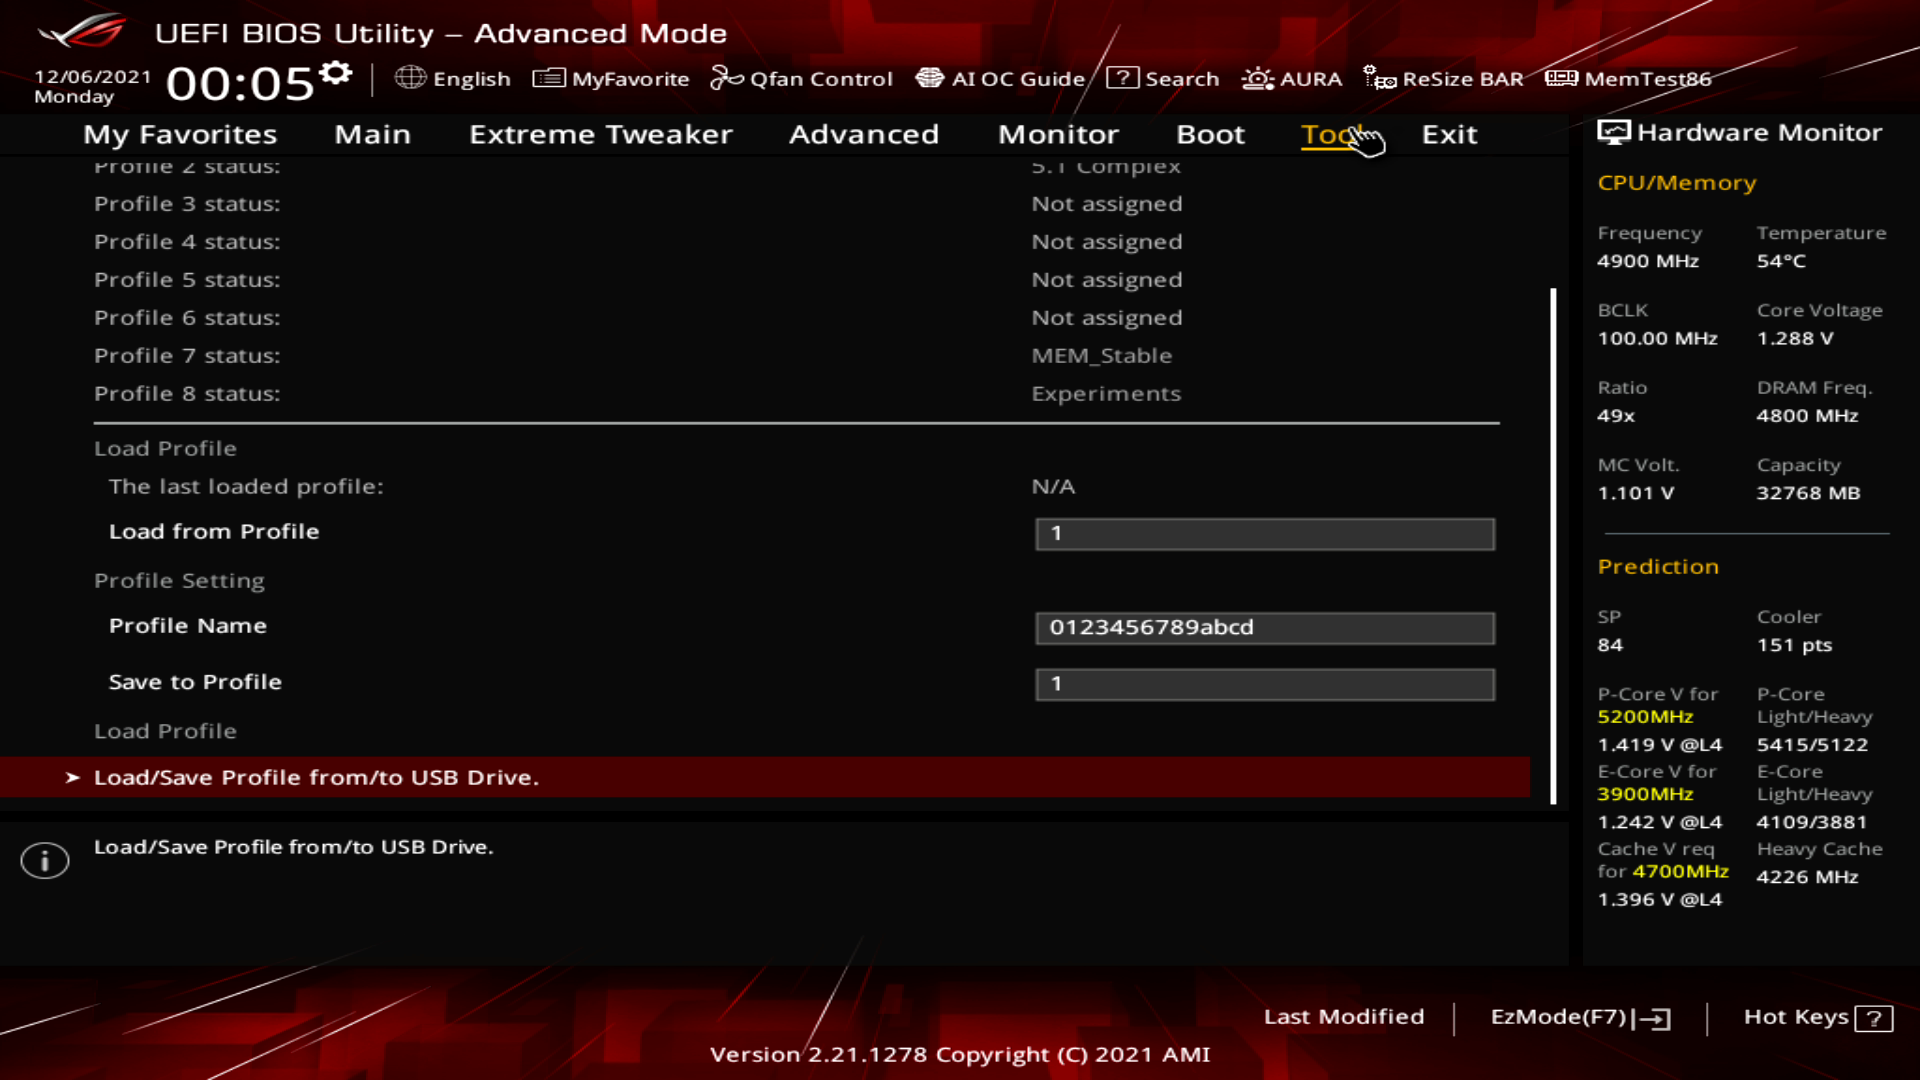Viewport: 1920px width, 1080px height.
Task: Click the English language globe icon
Action: [x=410, y=78]
